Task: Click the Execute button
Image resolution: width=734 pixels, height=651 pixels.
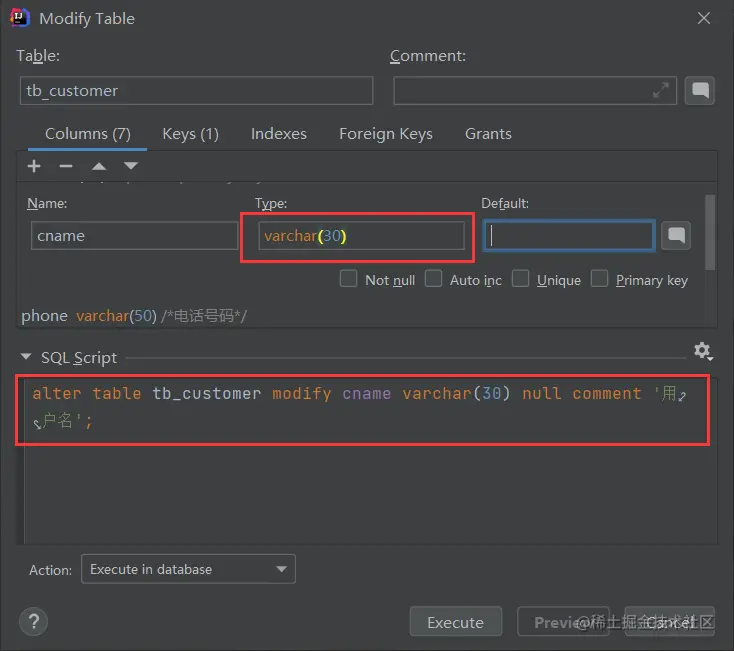Action: pos(455,622)
